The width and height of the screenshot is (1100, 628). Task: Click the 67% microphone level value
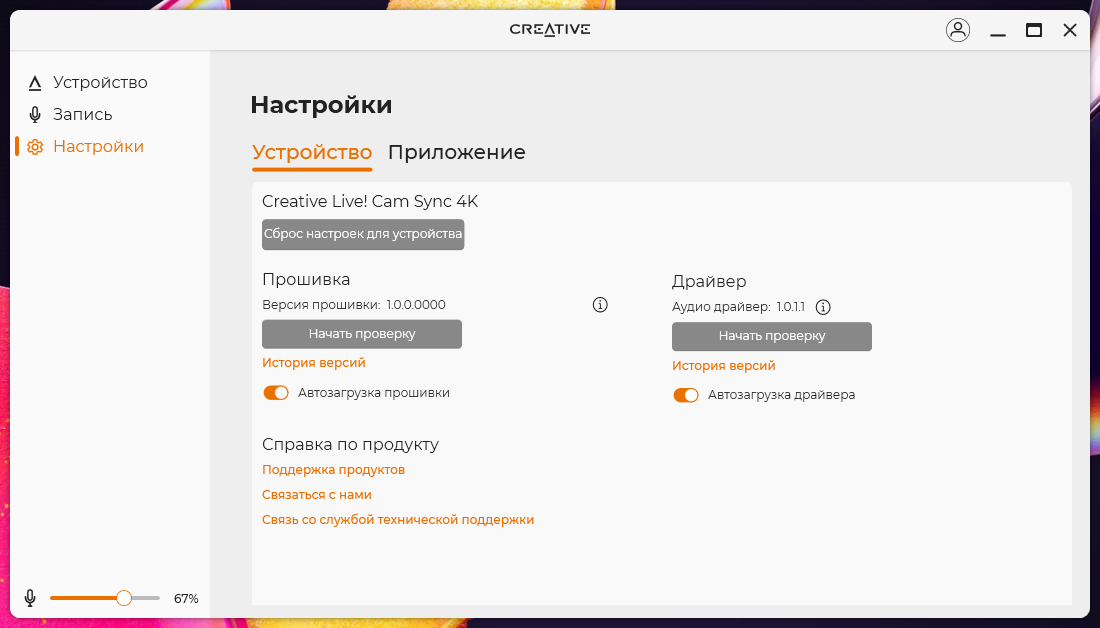coord(186,599)
